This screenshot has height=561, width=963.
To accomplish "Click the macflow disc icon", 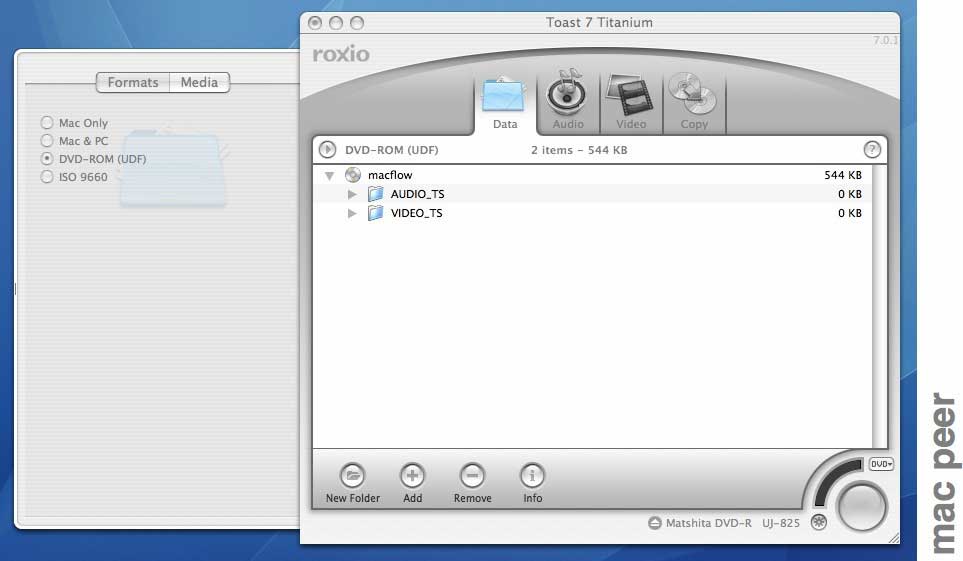I will (353, 175).
